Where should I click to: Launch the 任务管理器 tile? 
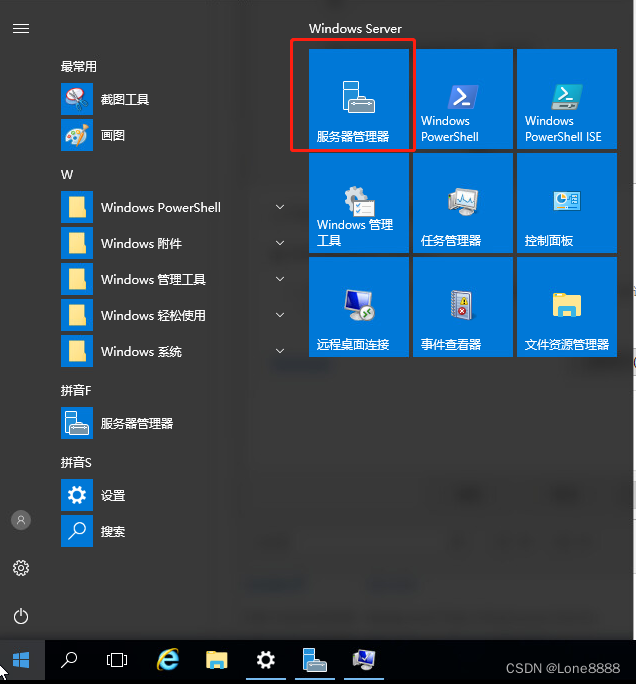(x=463, y=203)
